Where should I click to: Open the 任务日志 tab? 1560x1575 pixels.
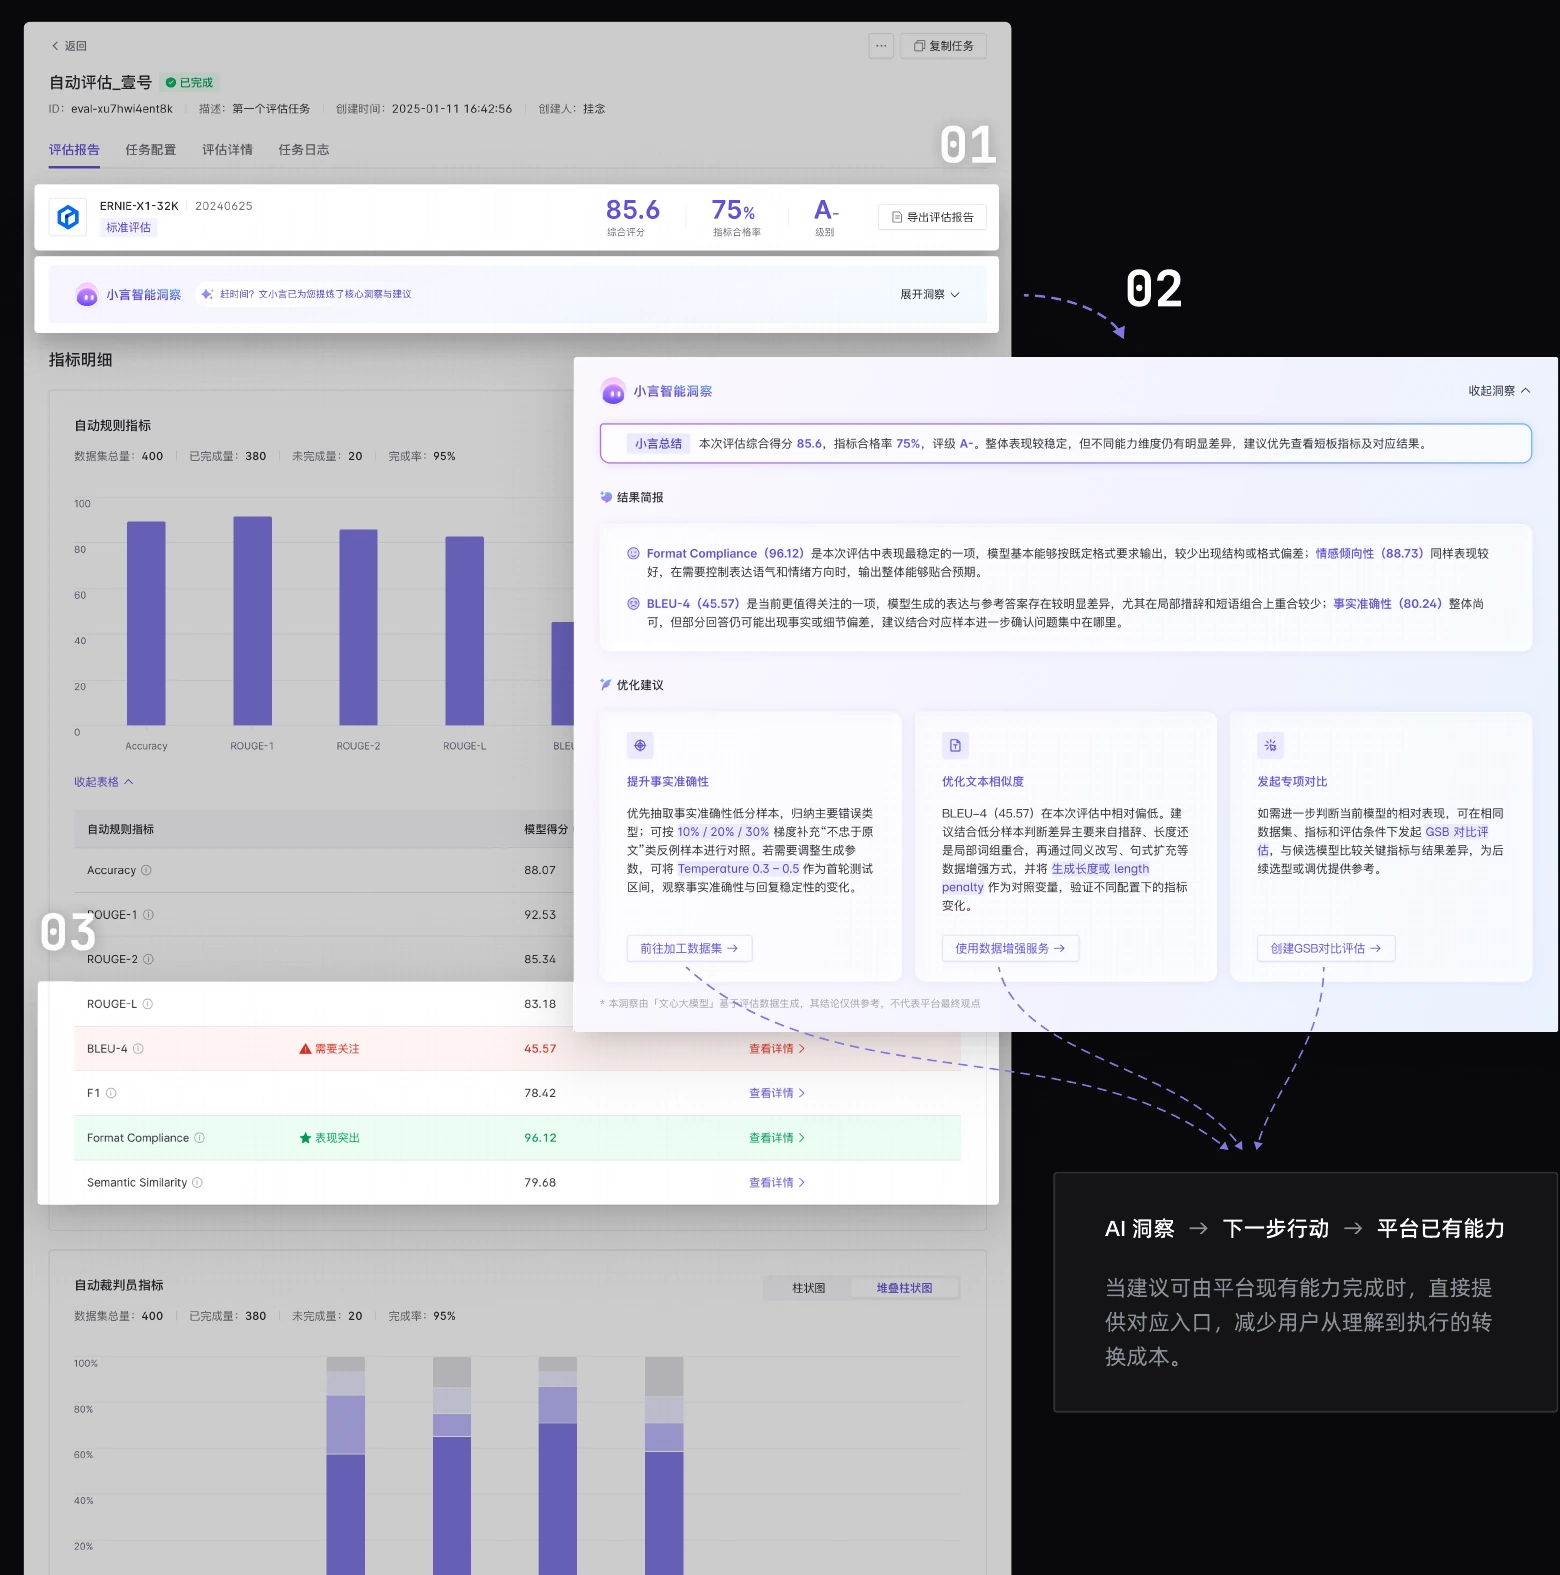coord(304,150)
